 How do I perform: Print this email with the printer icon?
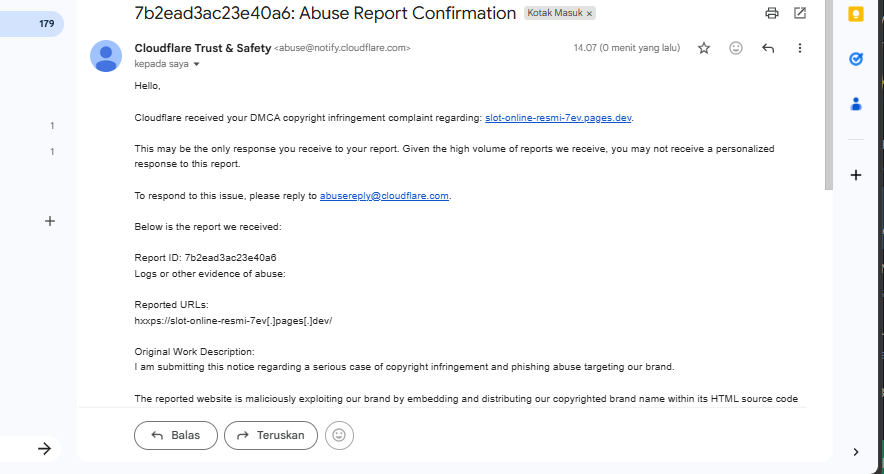click(772, 13)
